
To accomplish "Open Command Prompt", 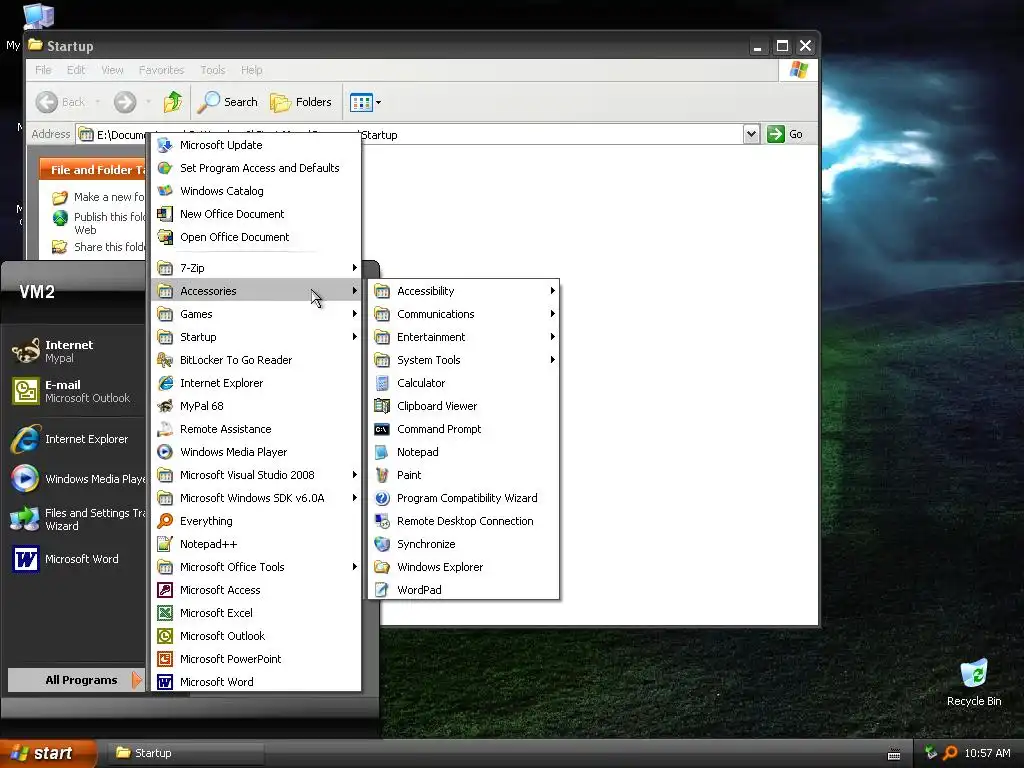I will (x=463, y=428).
